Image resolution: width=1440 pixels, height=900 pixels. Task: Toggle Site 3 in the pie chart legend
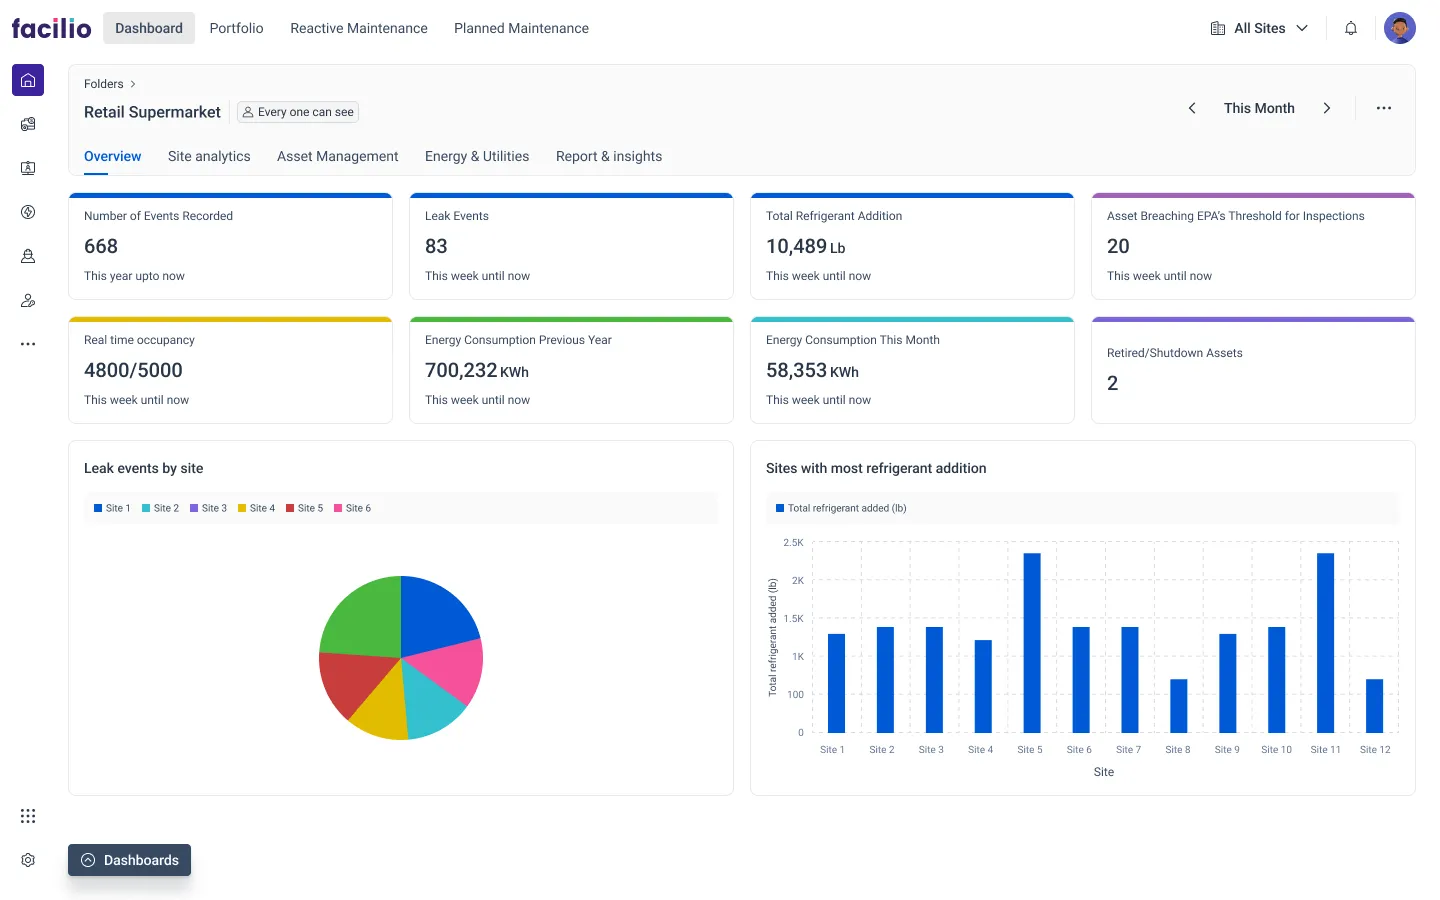tap(208, 508)
